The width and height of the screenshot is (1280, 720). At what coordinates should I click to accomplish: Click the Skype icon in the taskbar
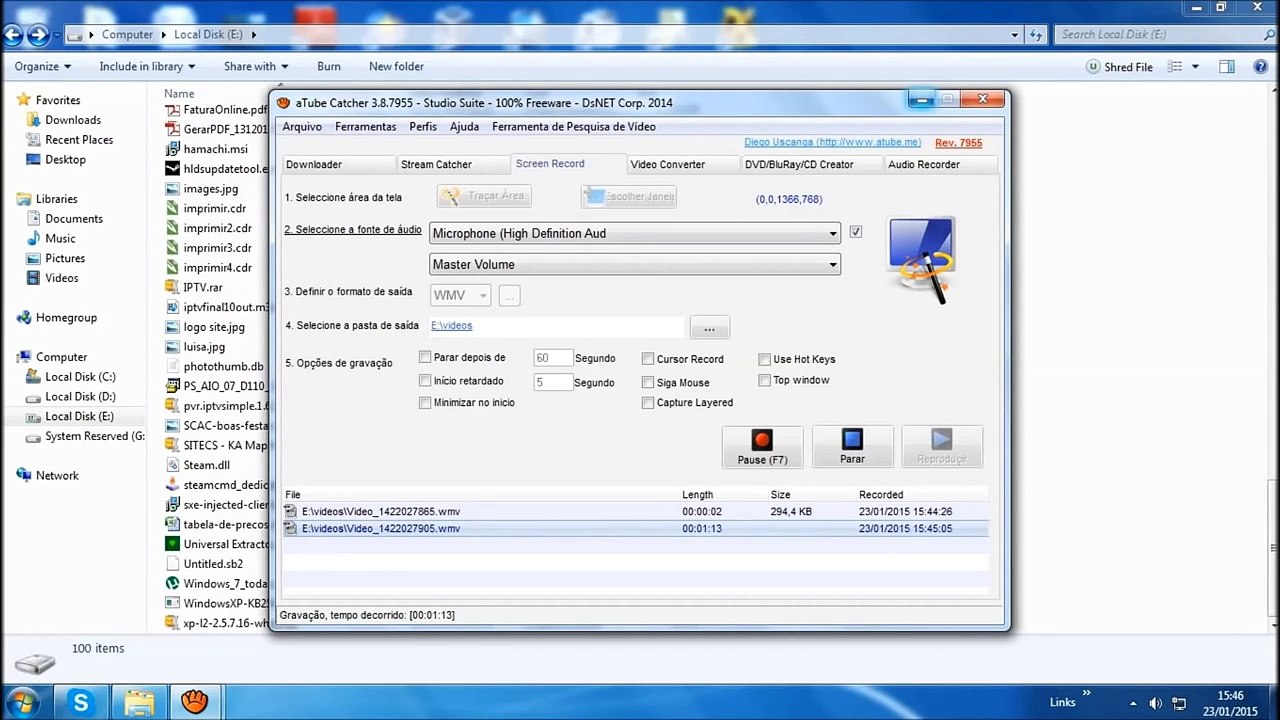pyautogui.click(x=81, y=701)
